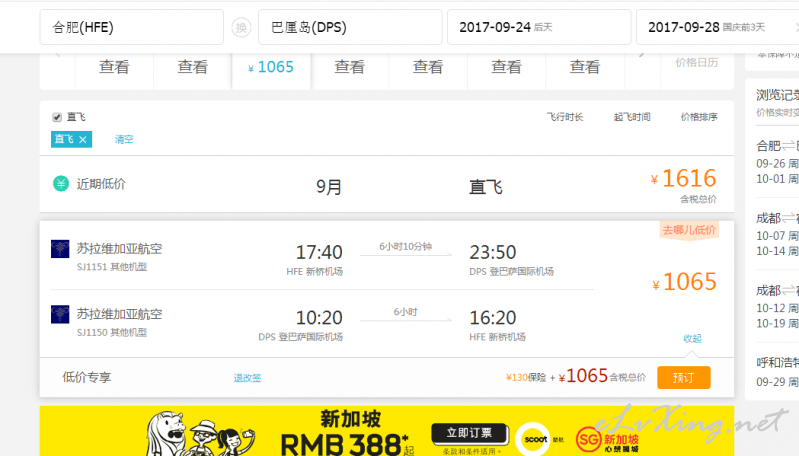Click airline logo for flight SJ1151
The width and height of the screenshot is (799, 456).
[60, 249]
